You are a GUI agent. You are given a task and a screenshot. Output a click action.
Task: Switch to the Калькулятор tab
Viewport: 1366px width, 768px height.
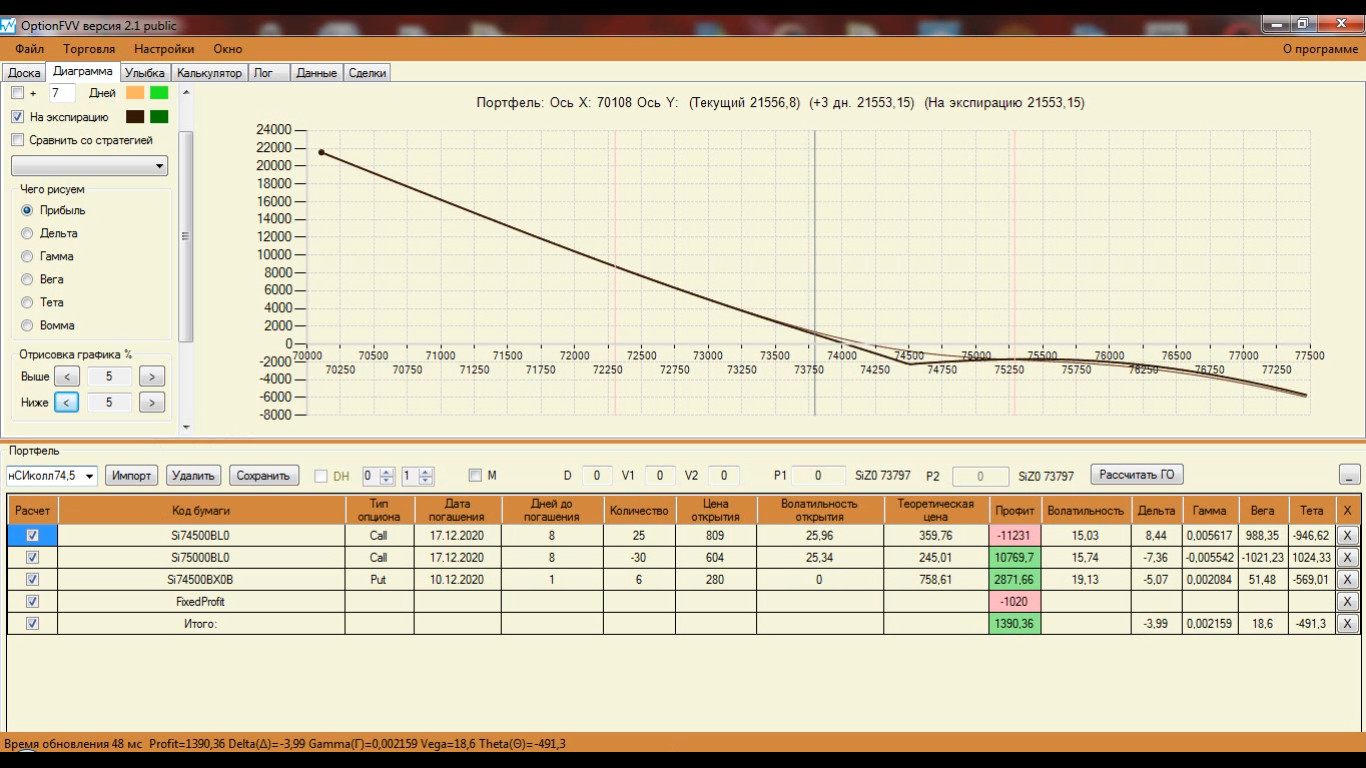[x=209, y=73]
